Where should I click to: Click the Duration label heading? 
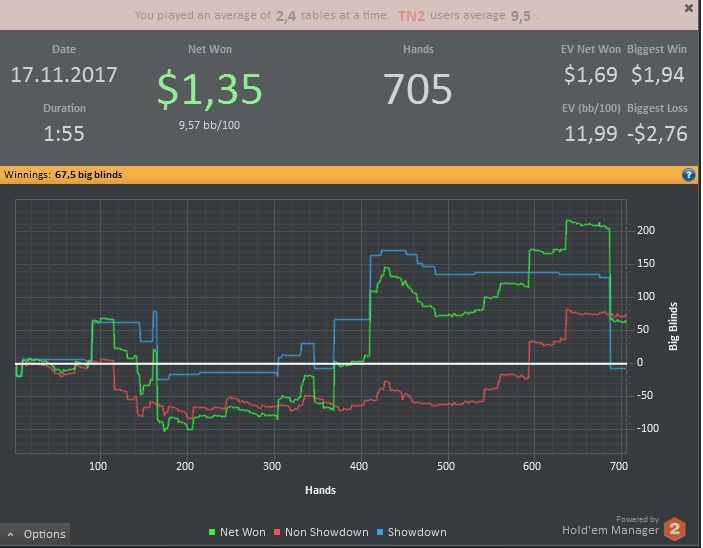[x=64, y=109]
